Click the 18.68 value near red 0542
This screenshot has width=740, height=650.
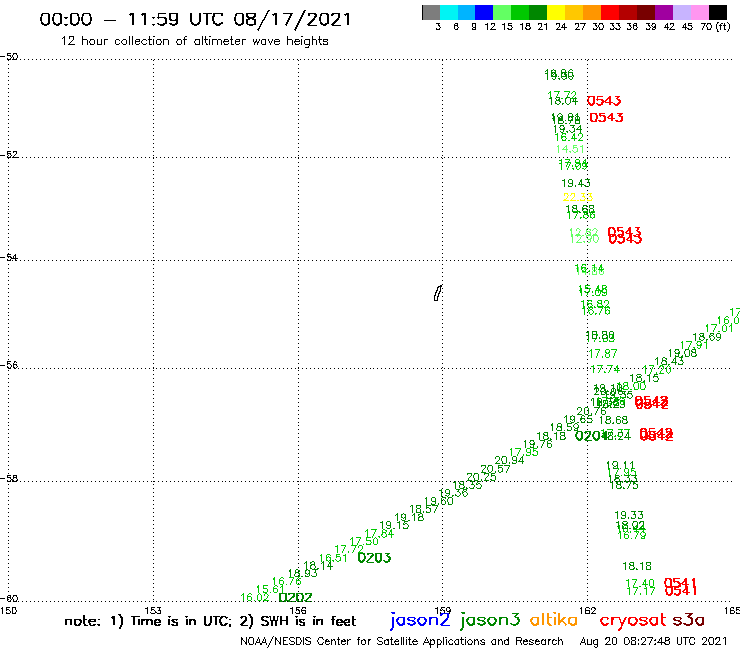point(614,420)
